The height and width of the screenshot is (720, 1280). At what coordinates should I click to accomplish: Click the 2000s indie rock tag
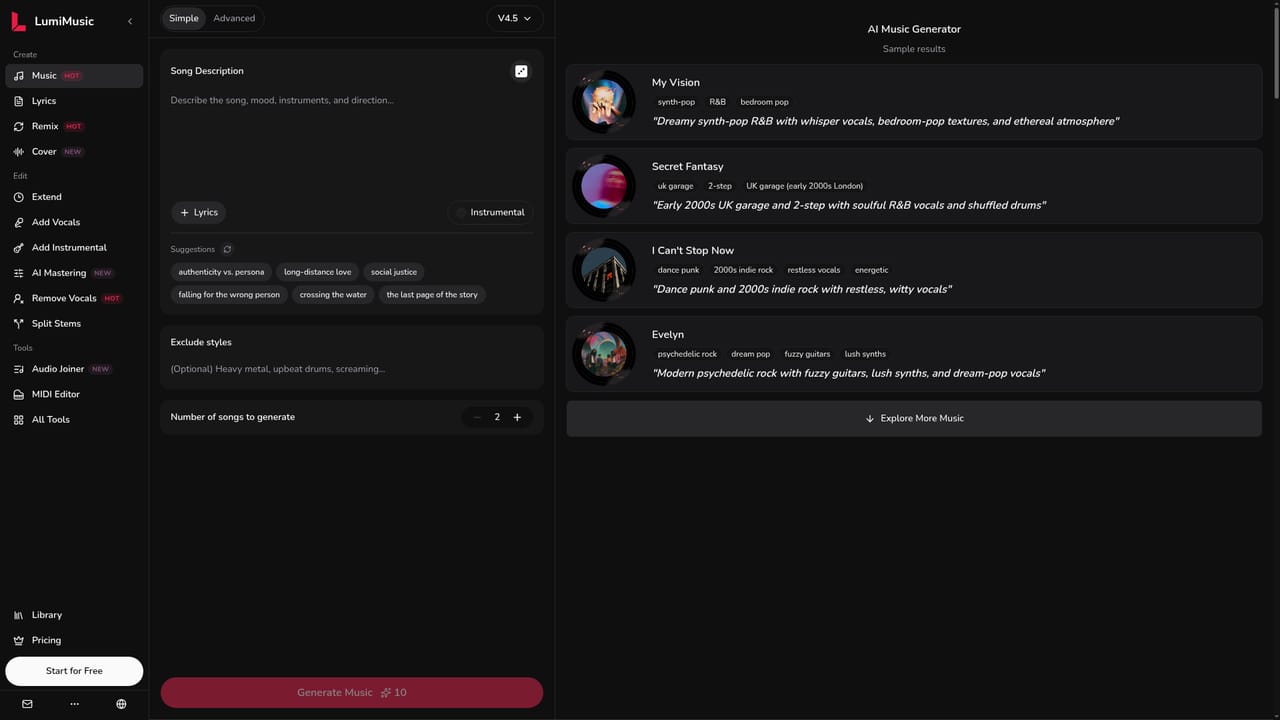click(743, 270)
